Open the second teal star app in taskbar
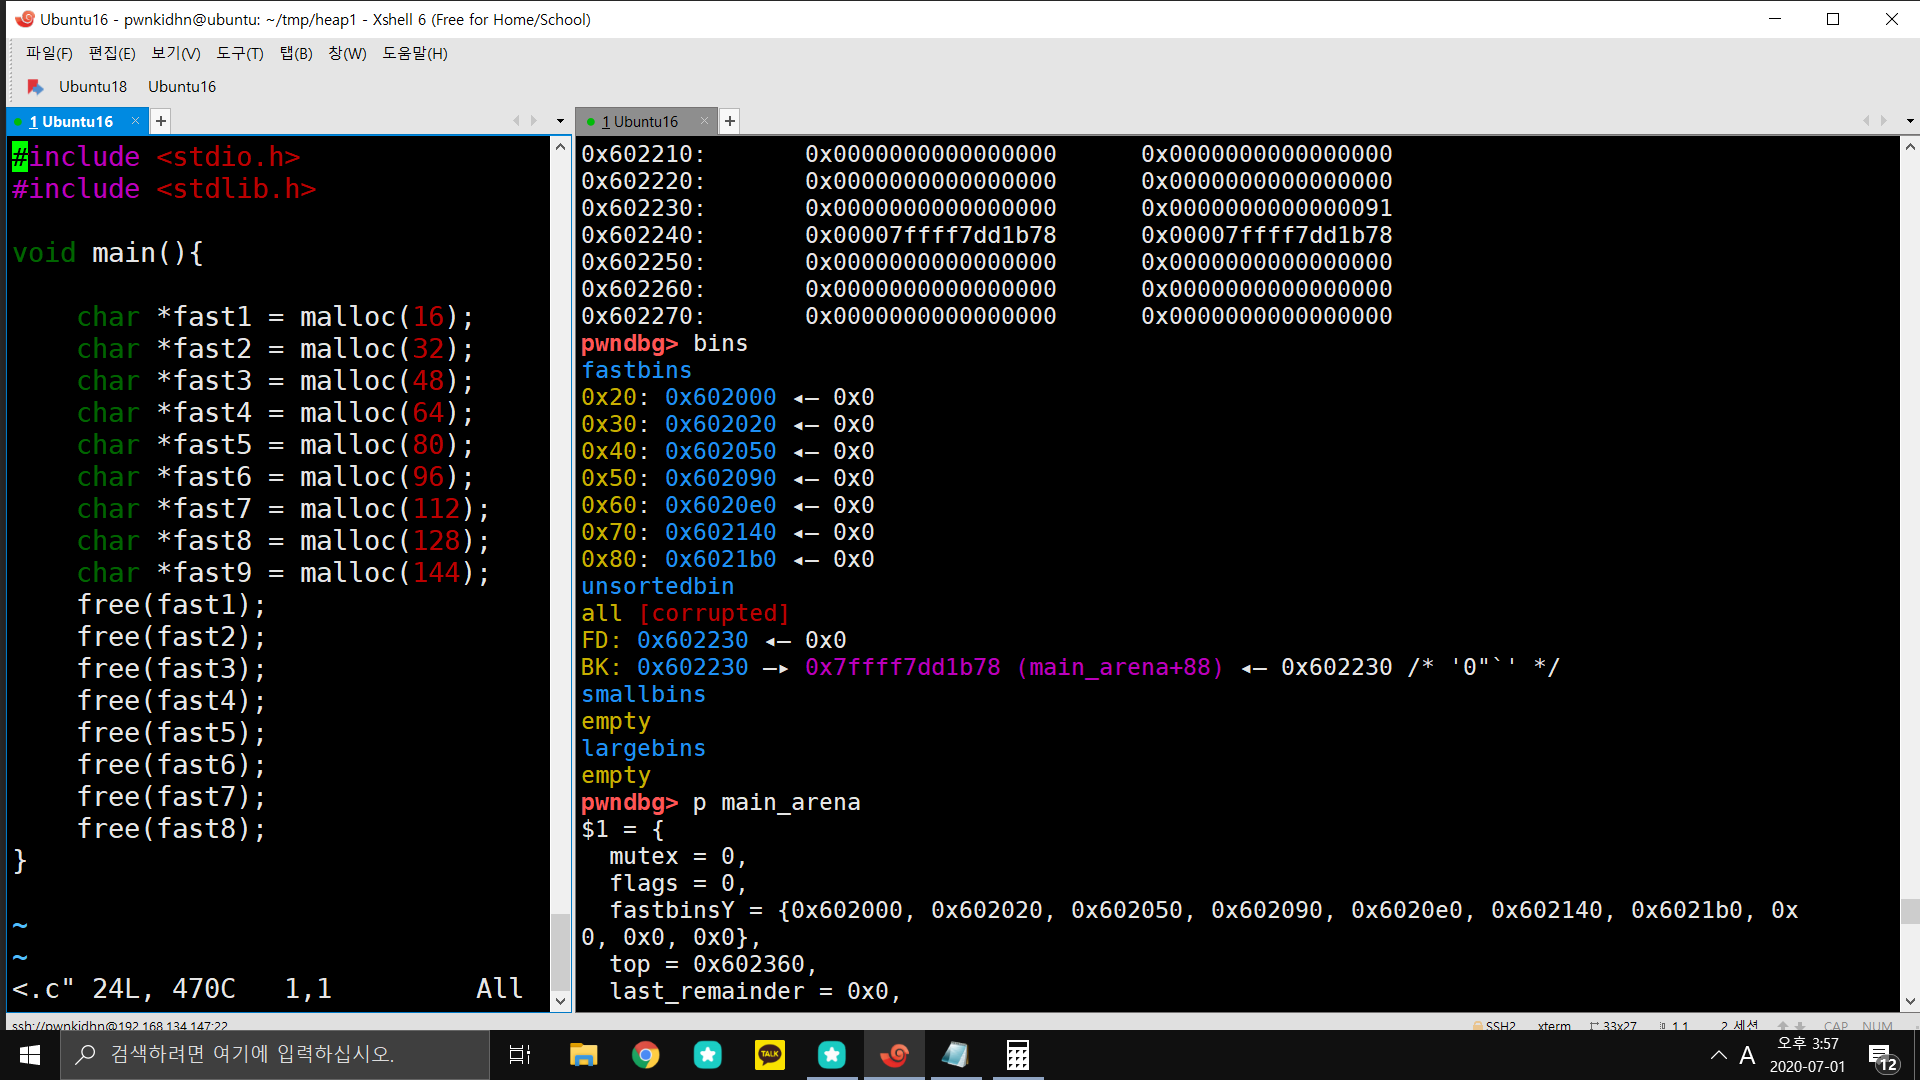 tap(832, 1055)
